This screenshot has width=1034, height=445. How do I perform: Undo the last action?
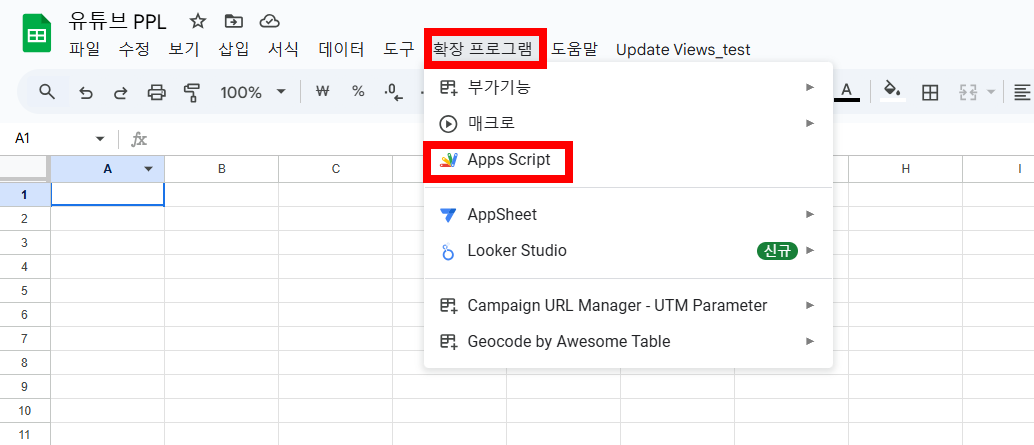click(86, 93)
